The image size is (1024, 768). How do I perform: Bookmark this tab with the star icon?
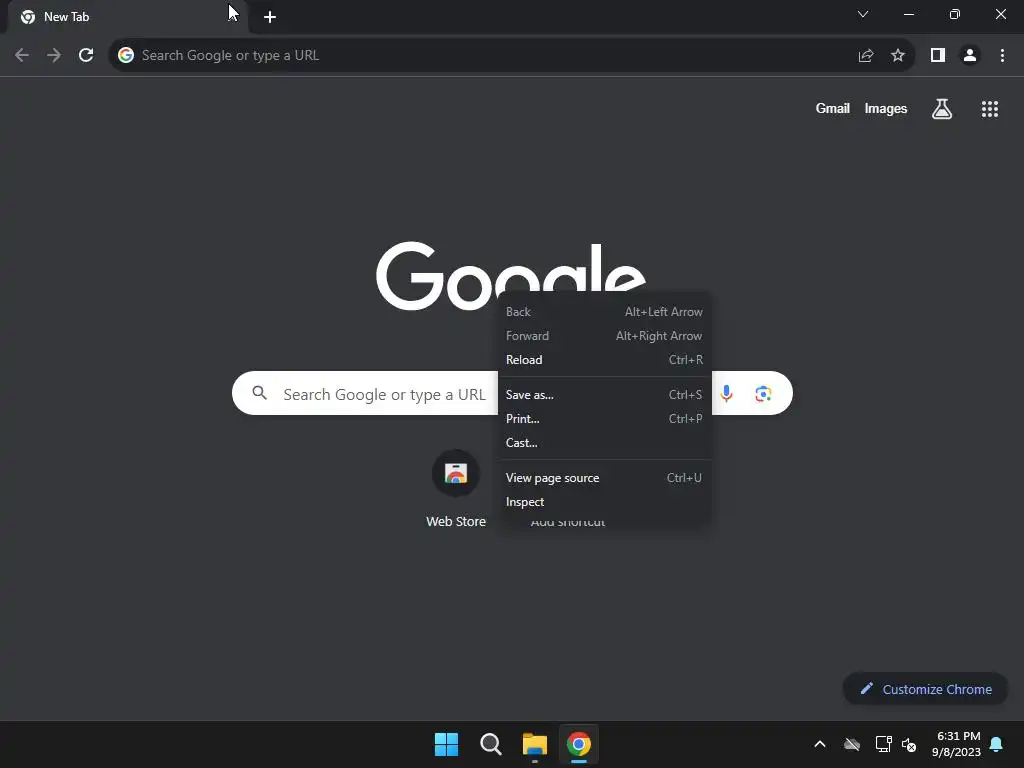pos(898,56)
